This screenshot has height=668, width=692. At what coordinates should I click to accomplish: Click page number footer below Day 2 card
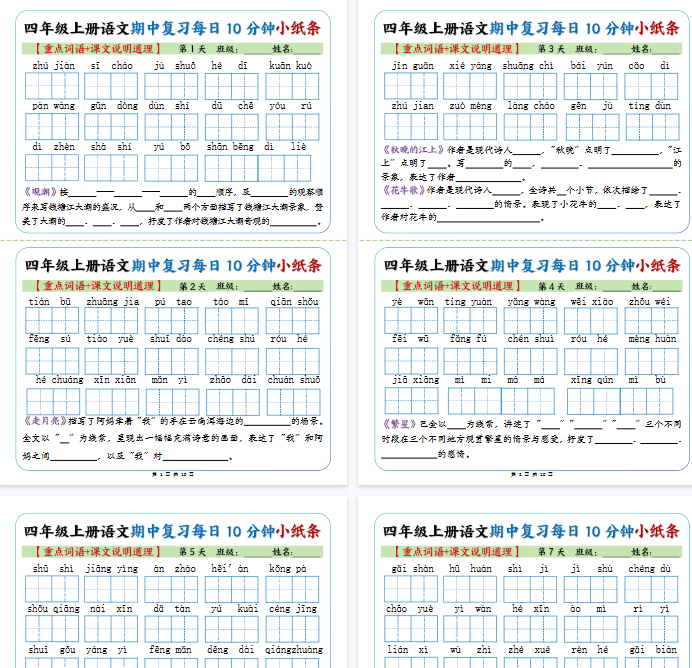point(173,474)
